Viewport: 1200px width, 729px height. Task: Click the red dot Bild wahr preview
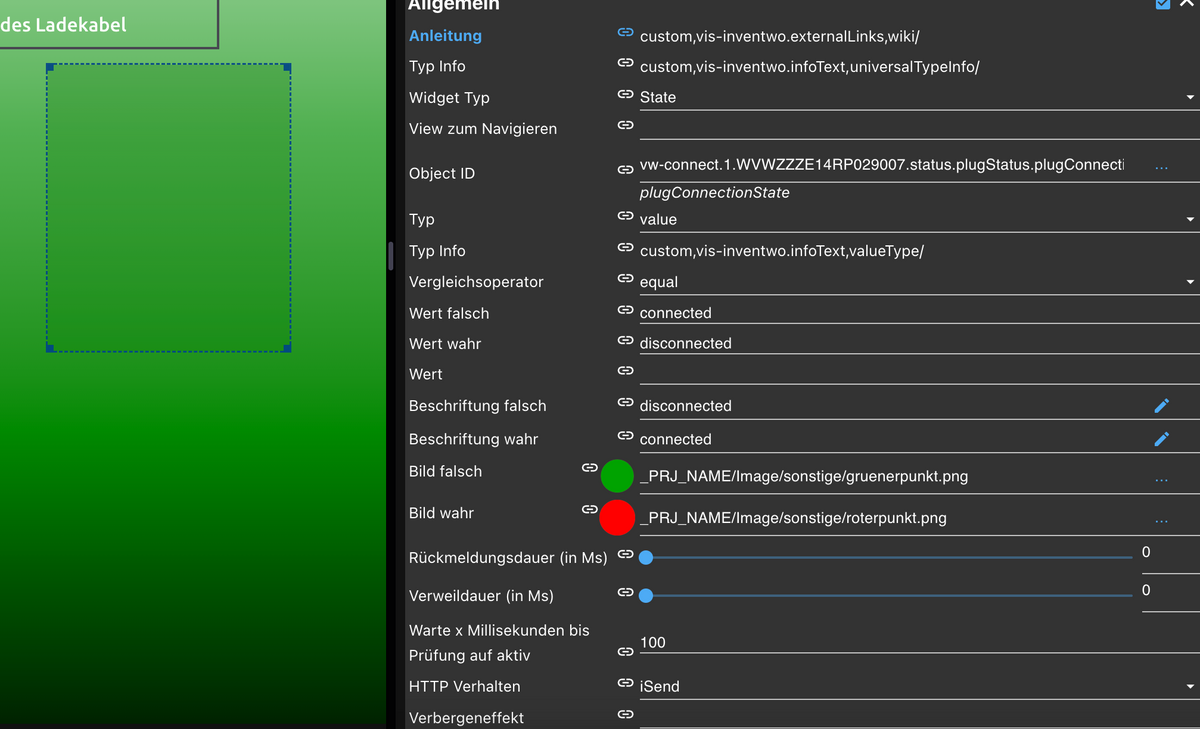(x=617, y=517)
